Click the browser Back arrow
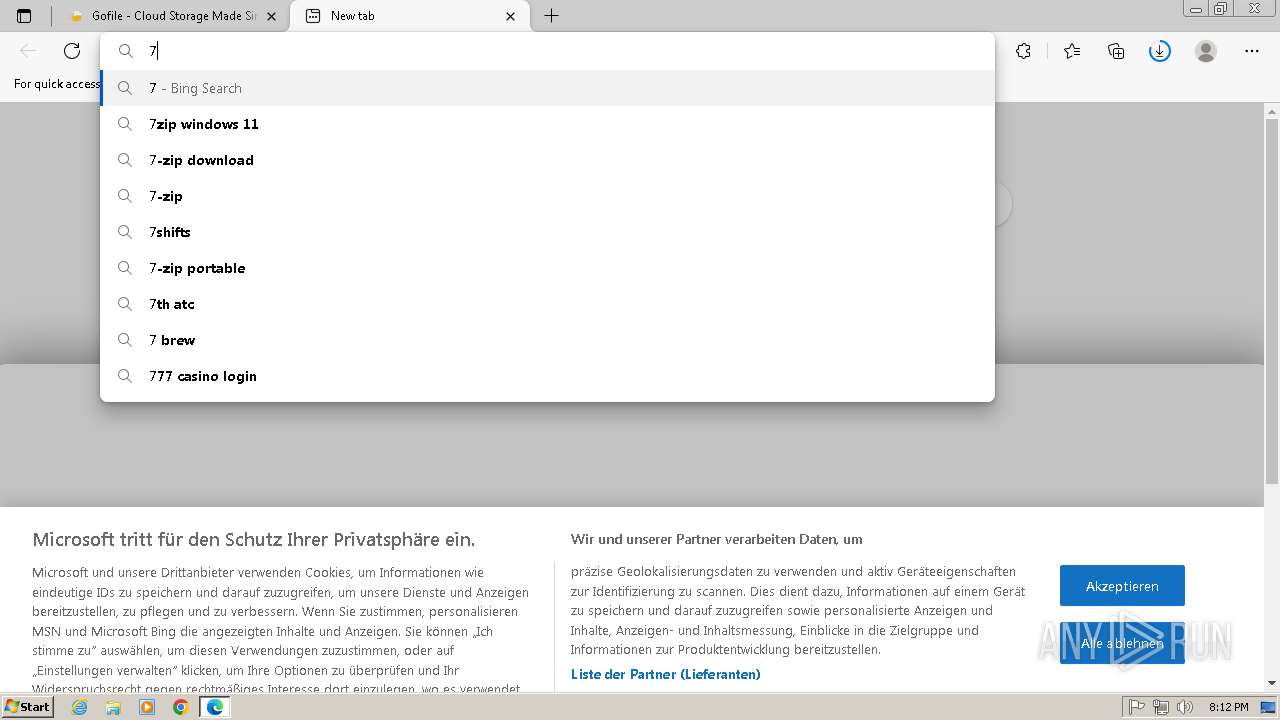Image resolution: width=1280 pixels, height=720 pixels. tap(28, 51)
